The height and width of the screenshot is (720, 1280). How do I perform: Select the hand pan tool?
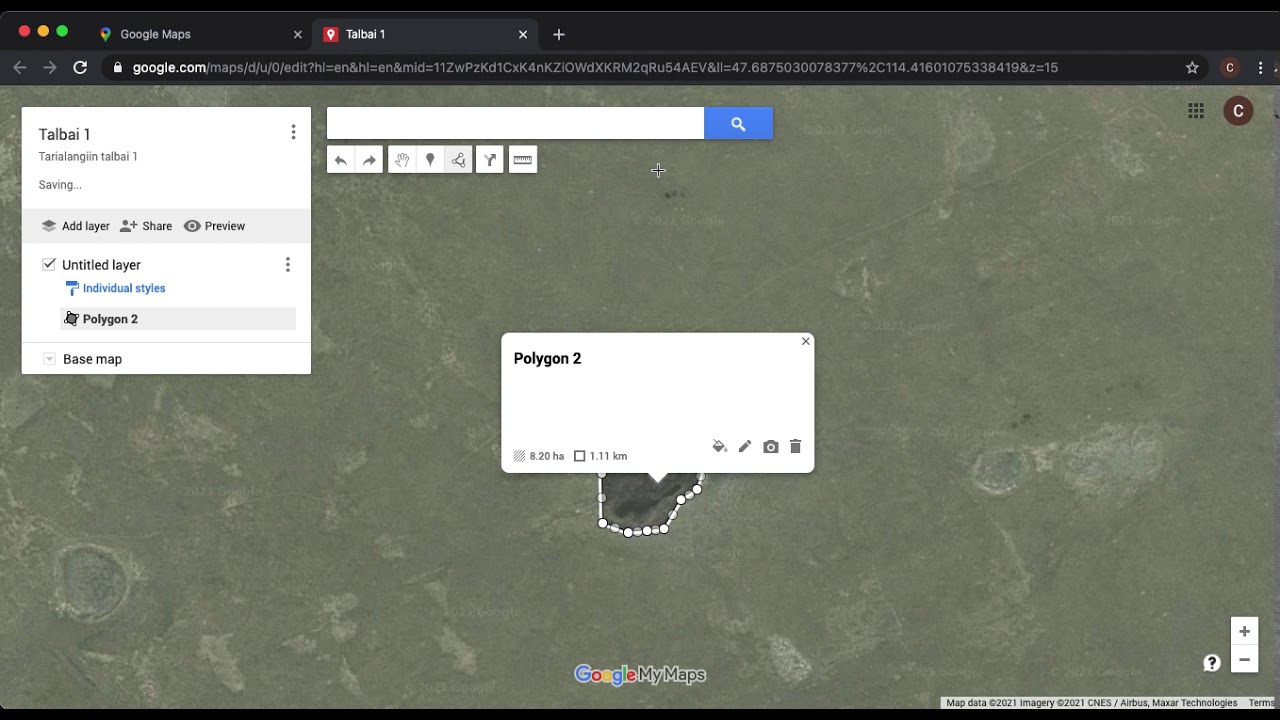401,160
